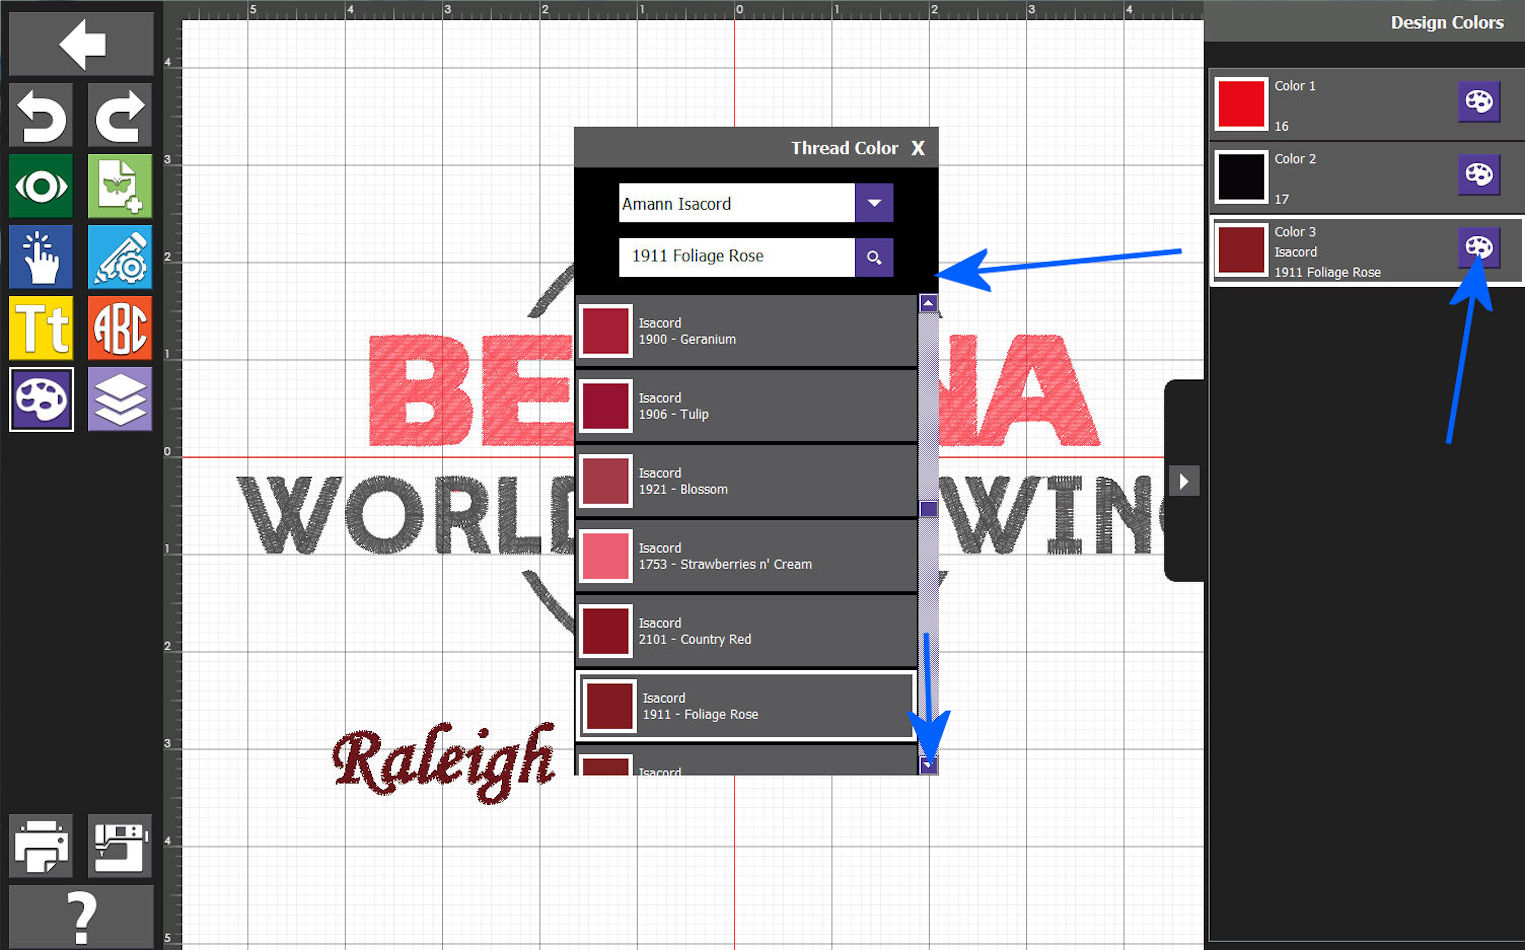Click the Color 3 Foliage Rose swatch
Image resolution: width=1525 pixels, height=950 pixels.
click(x=1241, y=250)
